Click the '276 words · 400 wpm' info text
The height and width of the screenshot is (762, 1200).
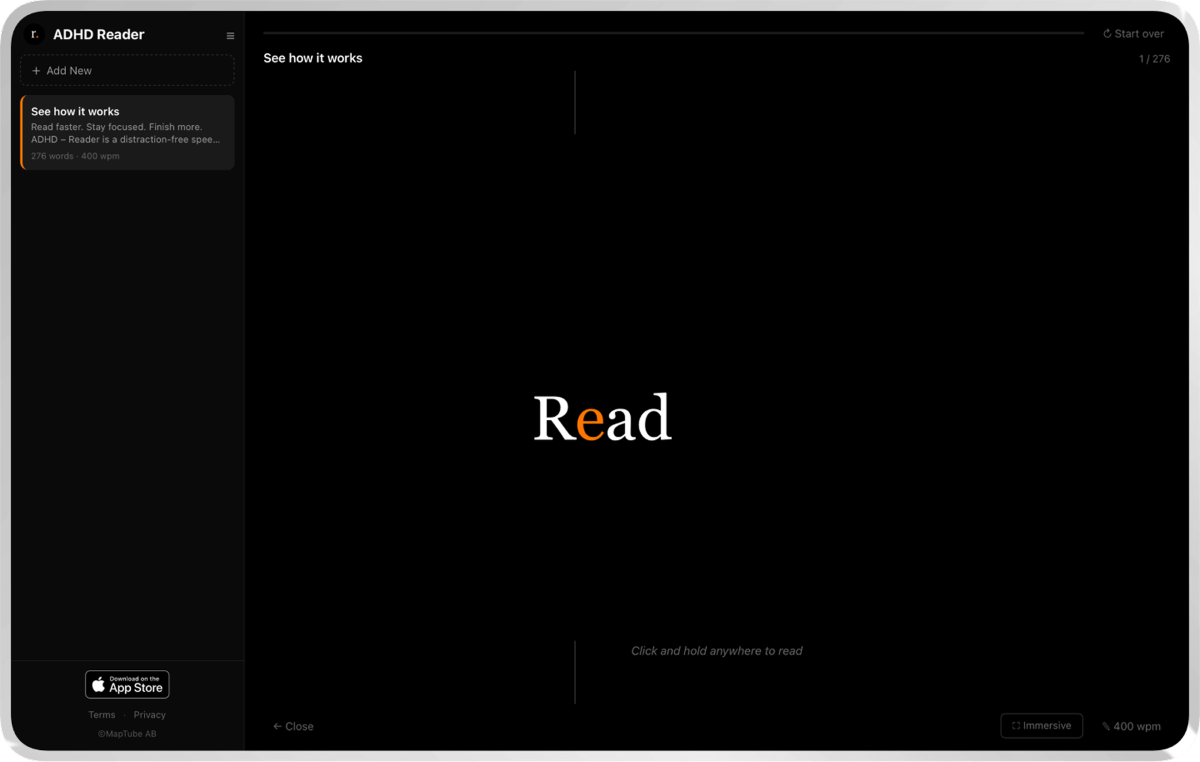(x=75, y=156)
